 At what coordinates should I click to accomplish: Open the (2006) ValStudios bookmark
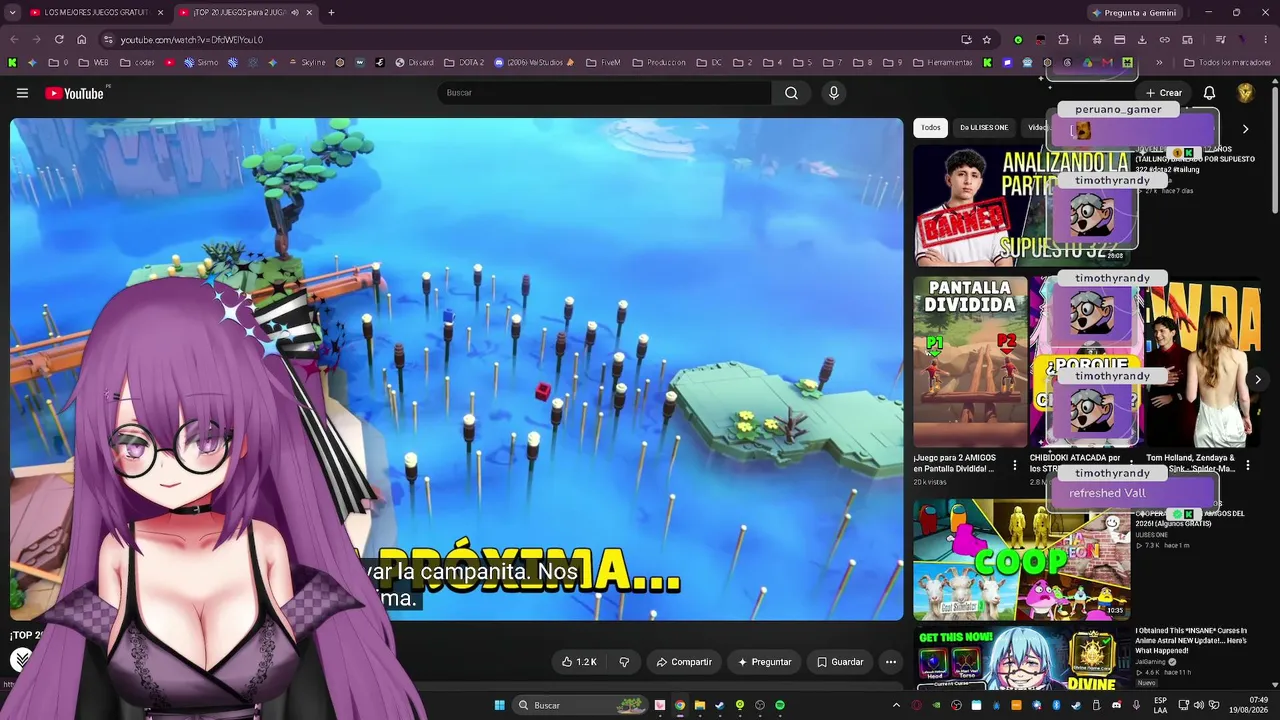[534, 62]
